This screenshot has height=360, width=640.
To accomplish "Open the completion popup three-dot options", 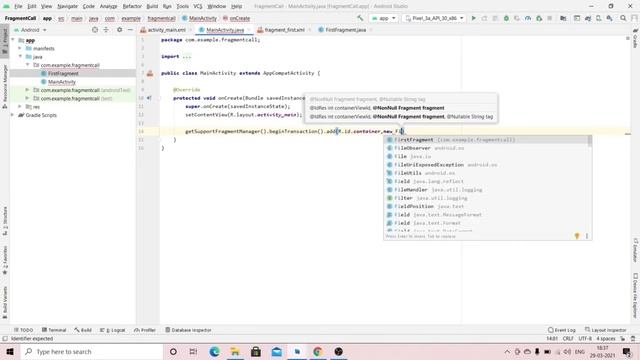I will click(x=587, y=236).
